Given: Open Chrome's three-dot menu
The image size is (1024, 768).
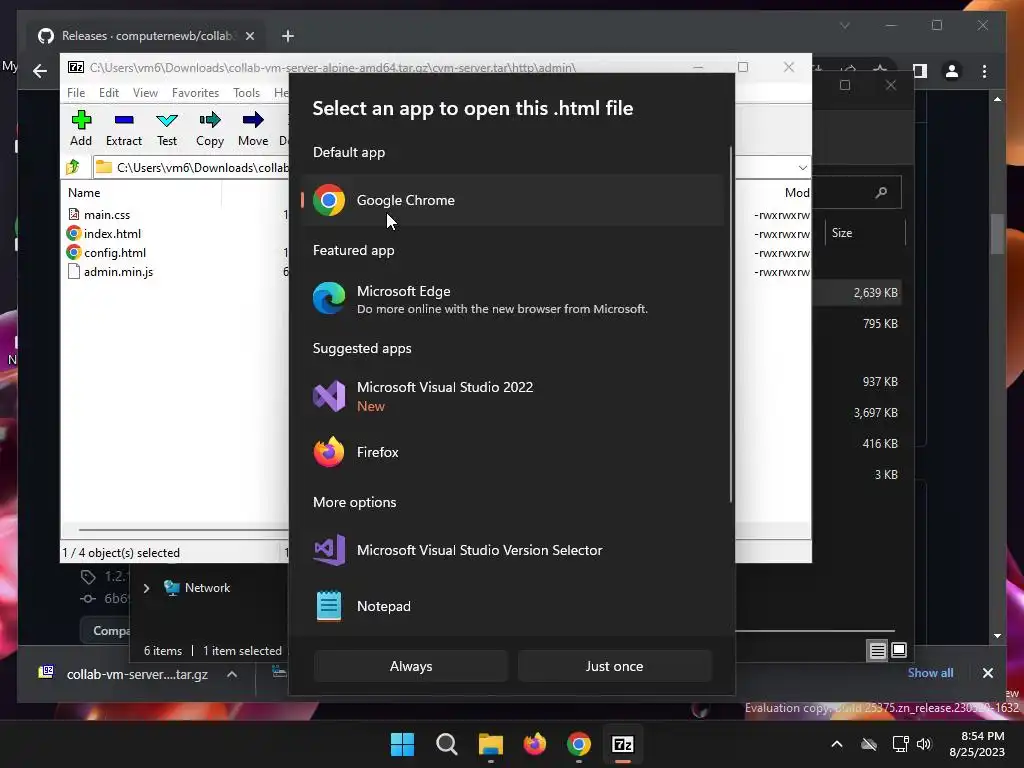Looking at the screenshot, I should (x=984, y=71).
